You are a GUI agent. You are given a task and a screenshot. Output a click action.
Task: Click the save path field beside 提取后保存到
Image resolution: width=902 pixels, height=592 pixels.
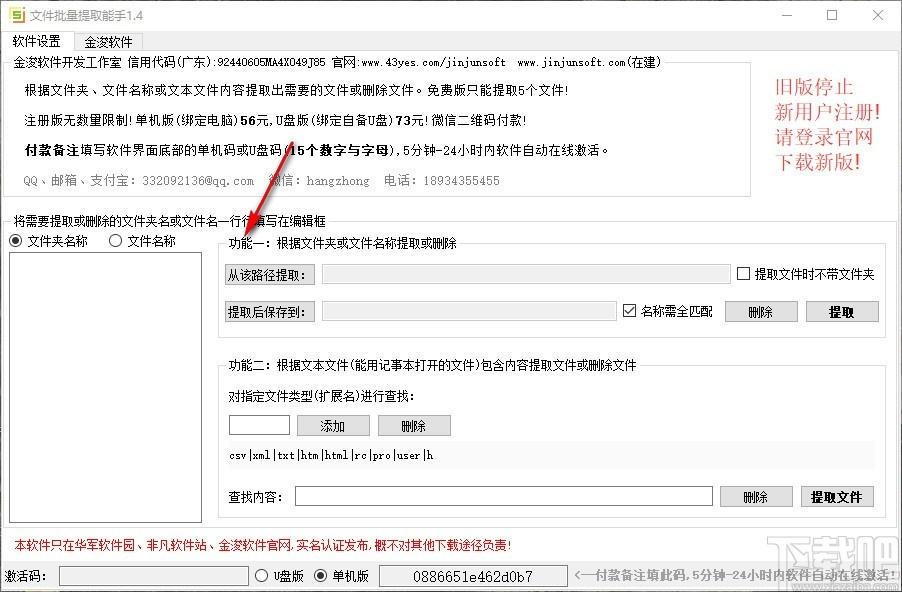[x=469, y=311]
